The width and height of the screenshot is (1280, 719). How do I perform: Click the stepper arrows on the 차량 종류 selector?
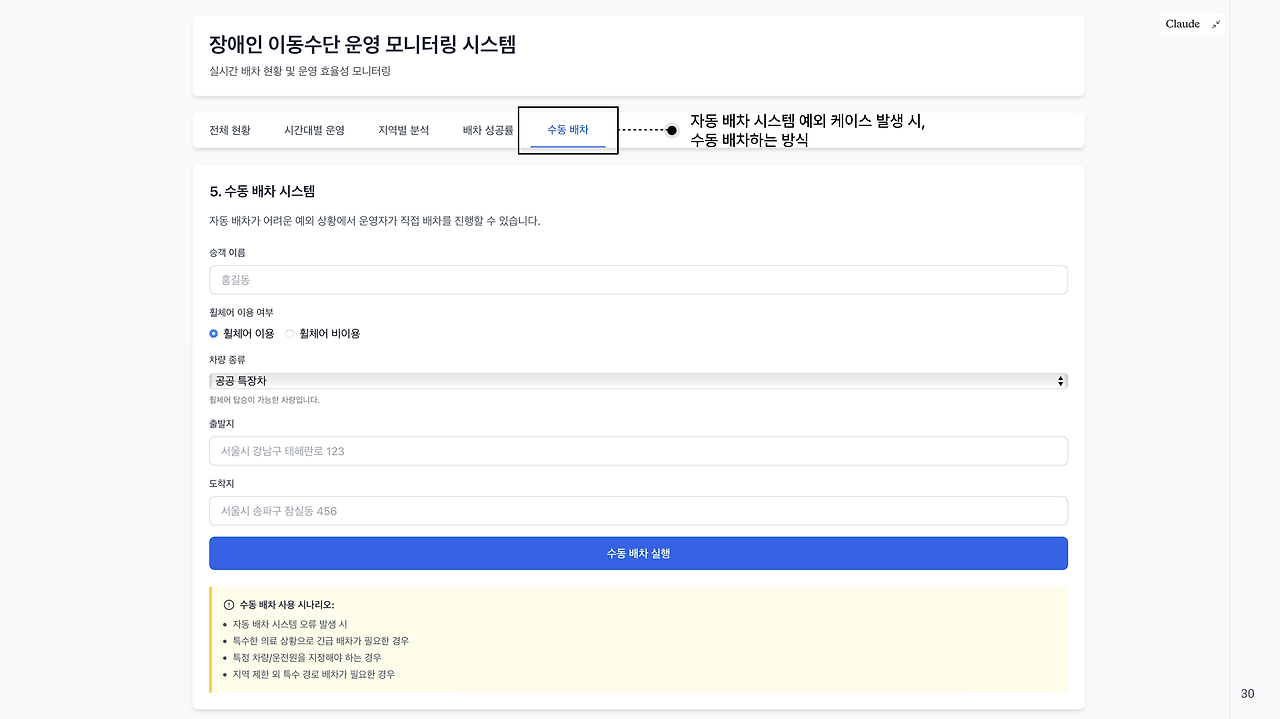[1059, 380]
